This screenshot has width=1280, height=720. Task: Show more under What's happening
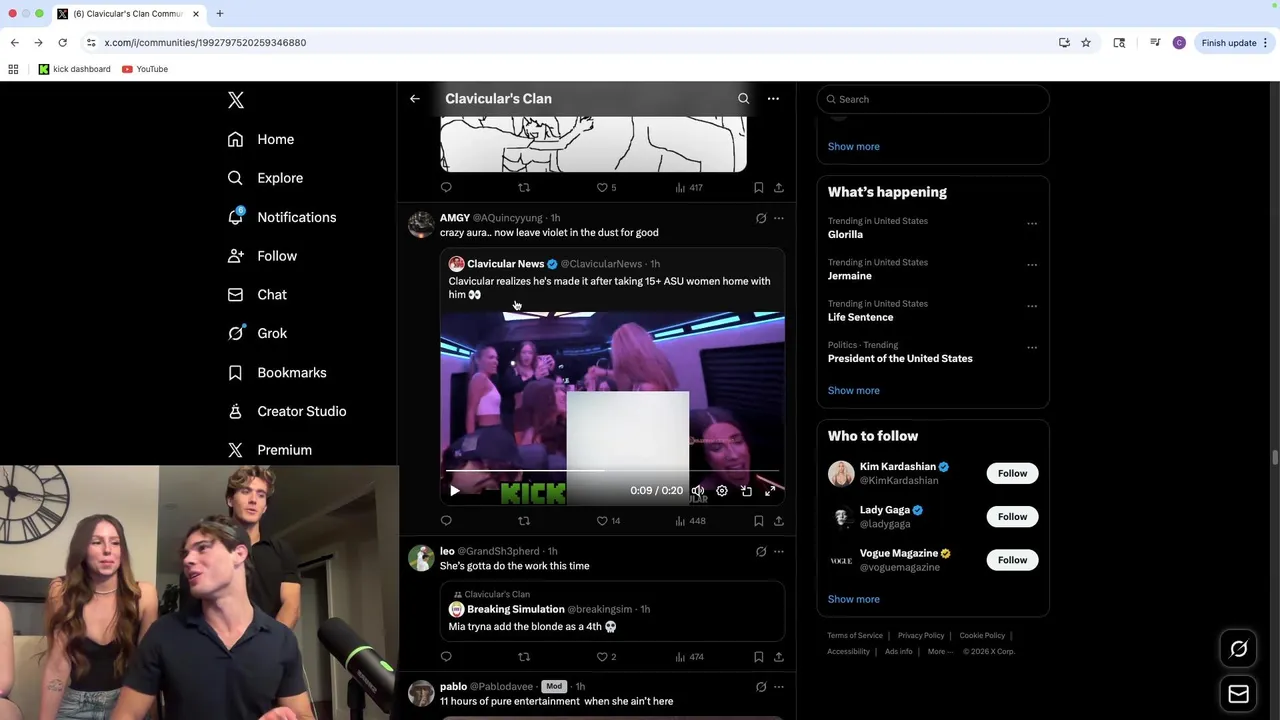(853, 390)
